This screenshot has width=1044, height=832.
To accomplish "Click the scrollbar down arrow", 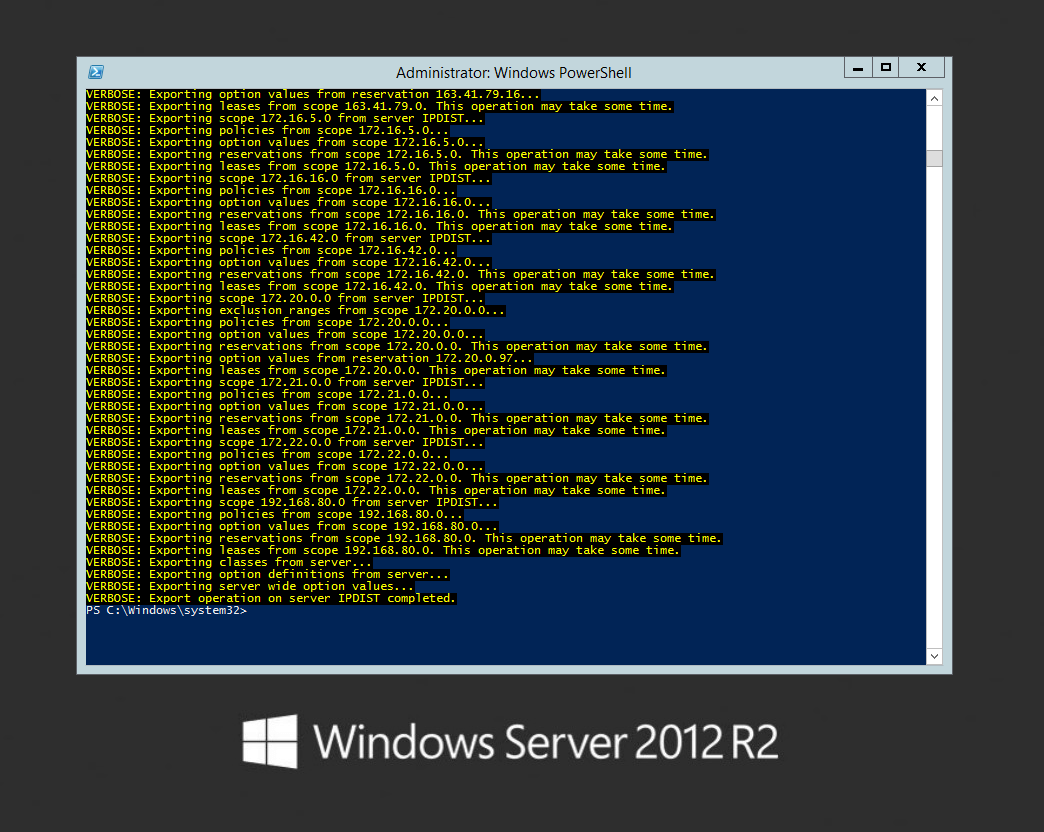I will 934,655.
